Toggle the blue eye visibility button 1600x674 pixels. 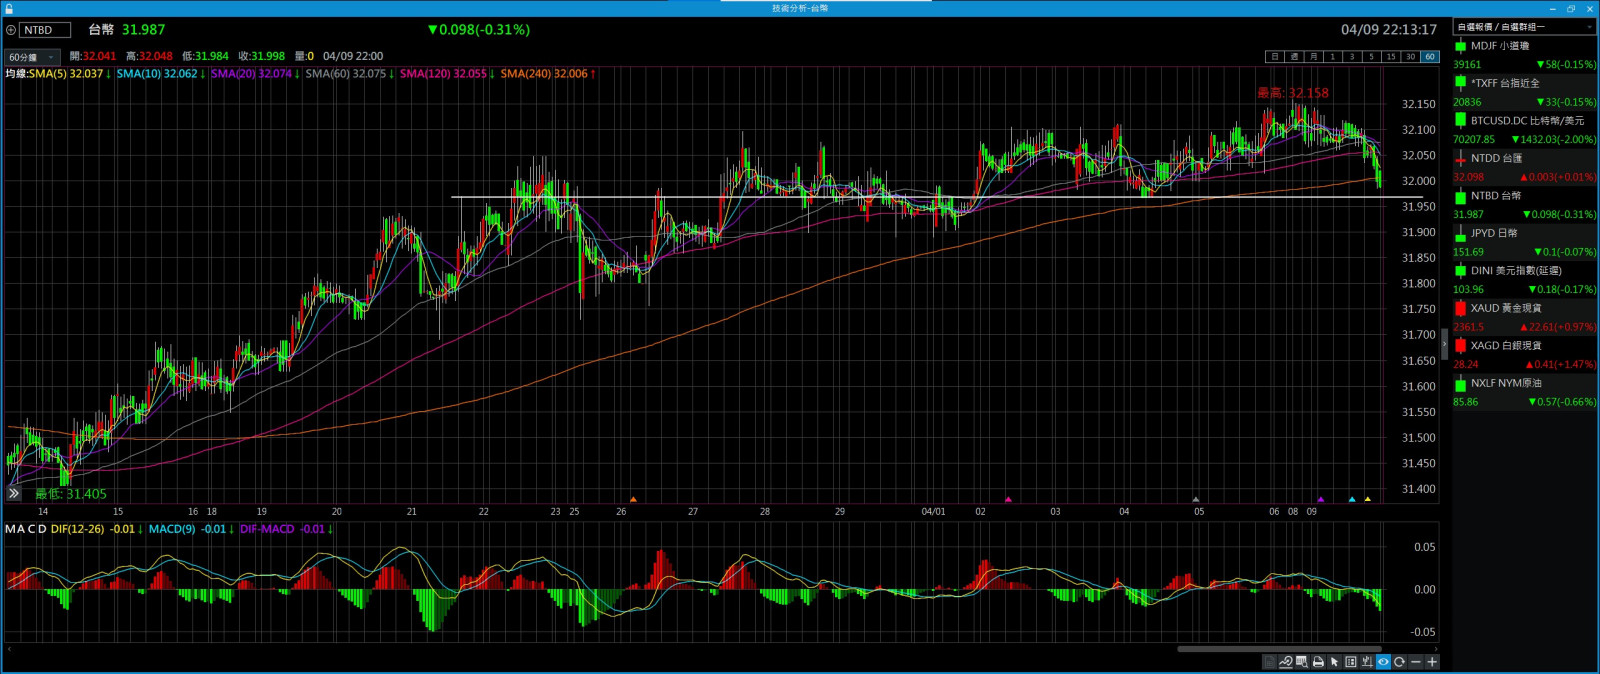[x=1383, y=662]
